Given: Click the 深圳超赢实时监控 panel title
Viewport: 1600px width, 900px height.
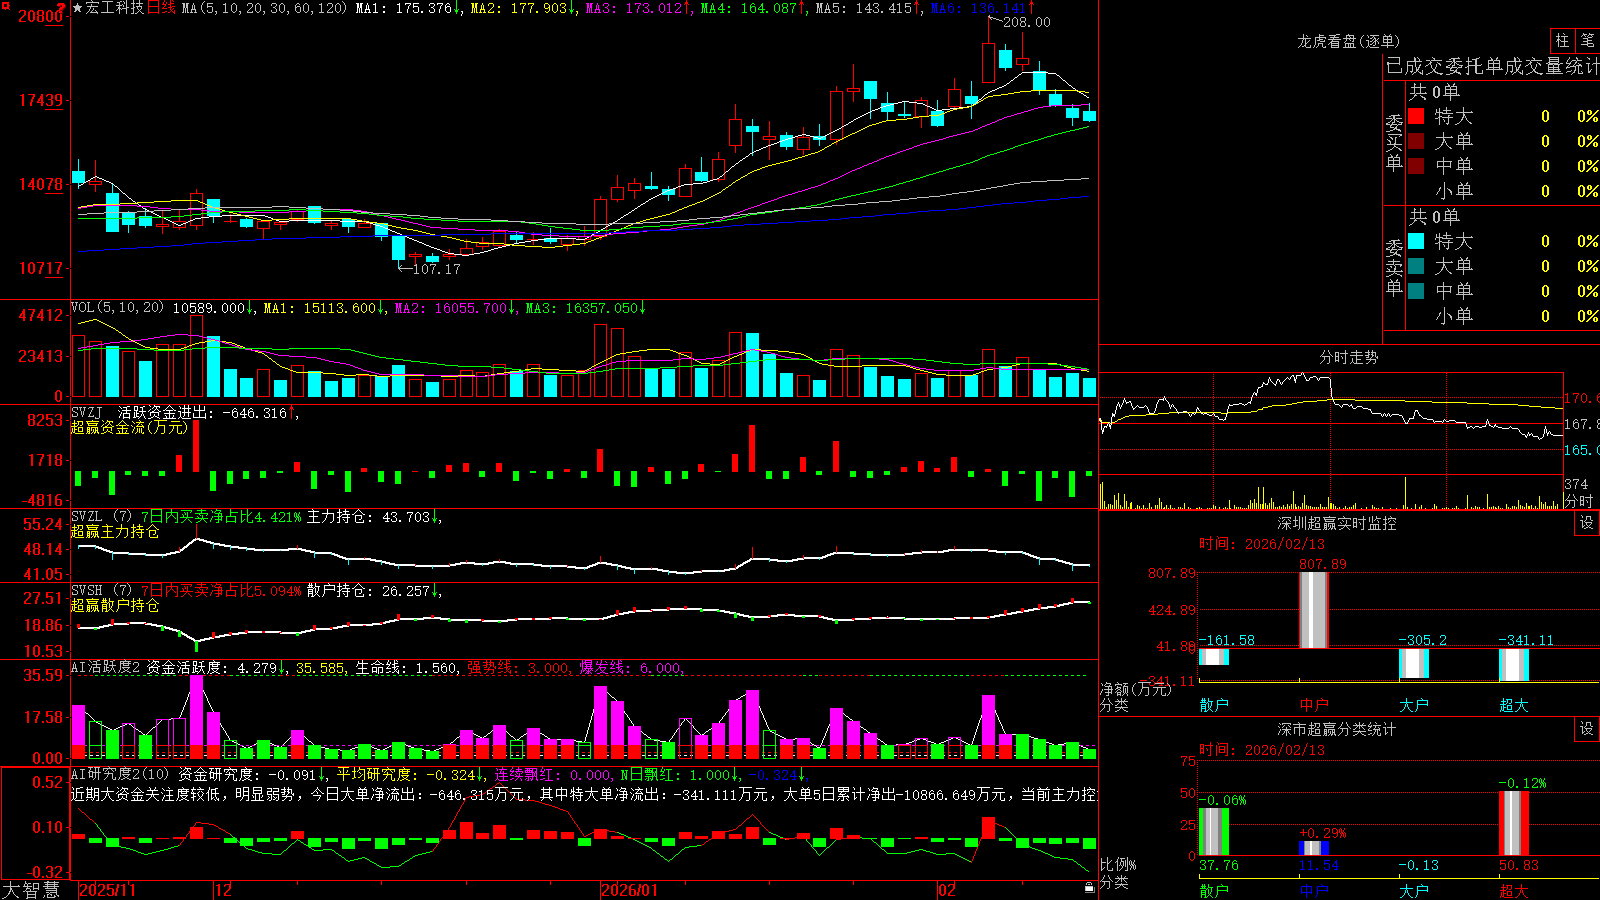Looking at the screenshot, I should pos(1337,523).
